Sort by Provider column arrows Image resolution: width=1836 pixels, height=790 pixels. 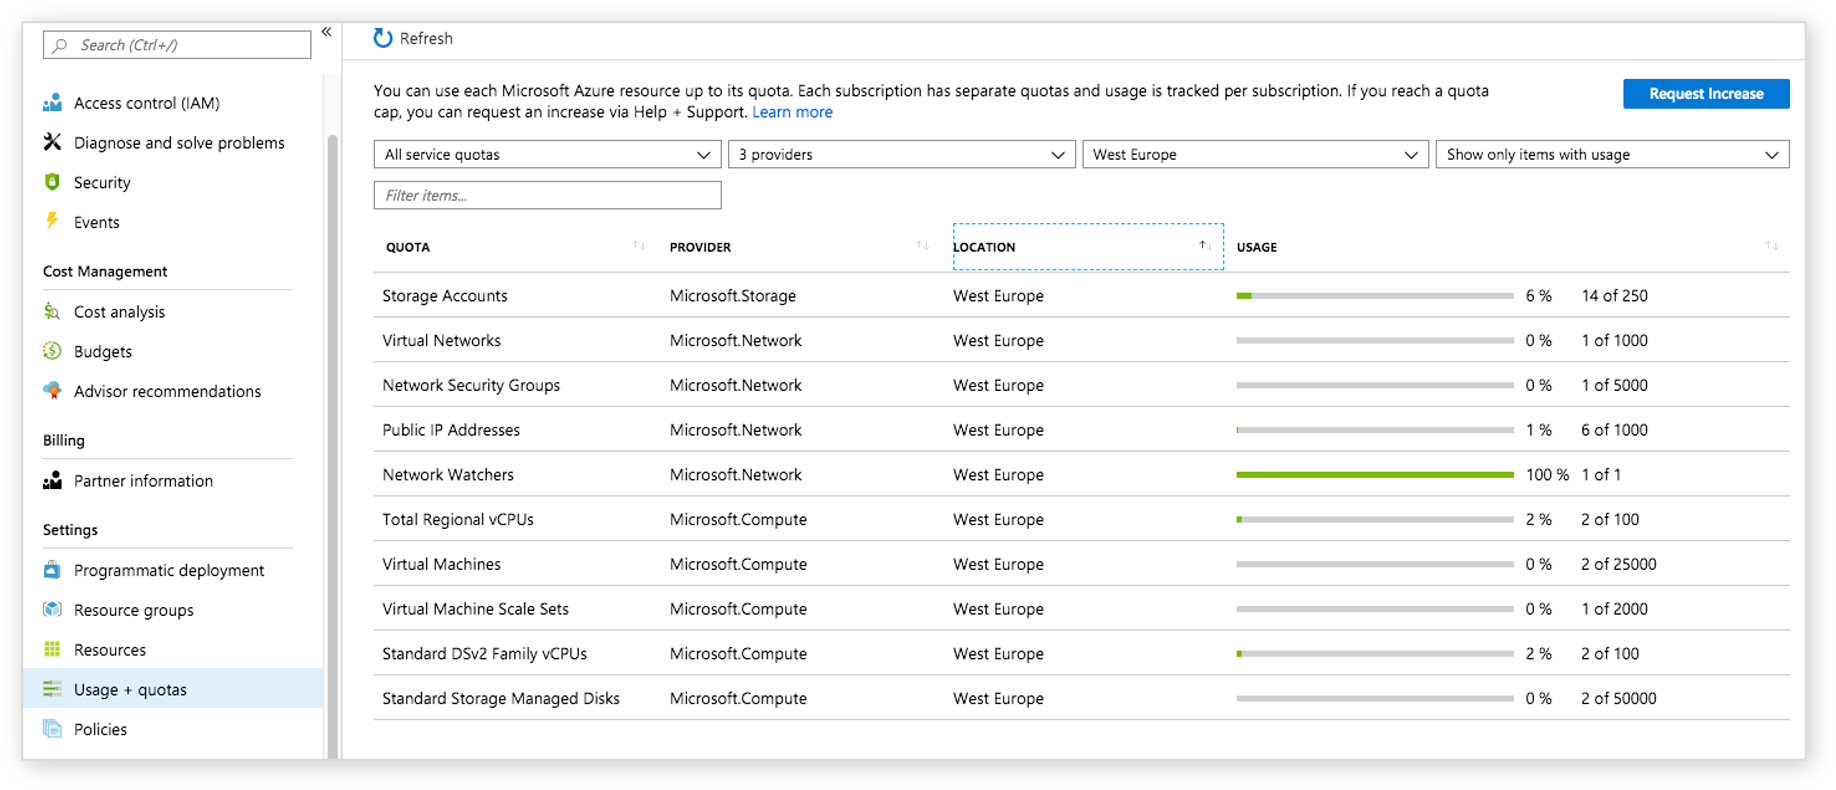(x=922, y=246)
